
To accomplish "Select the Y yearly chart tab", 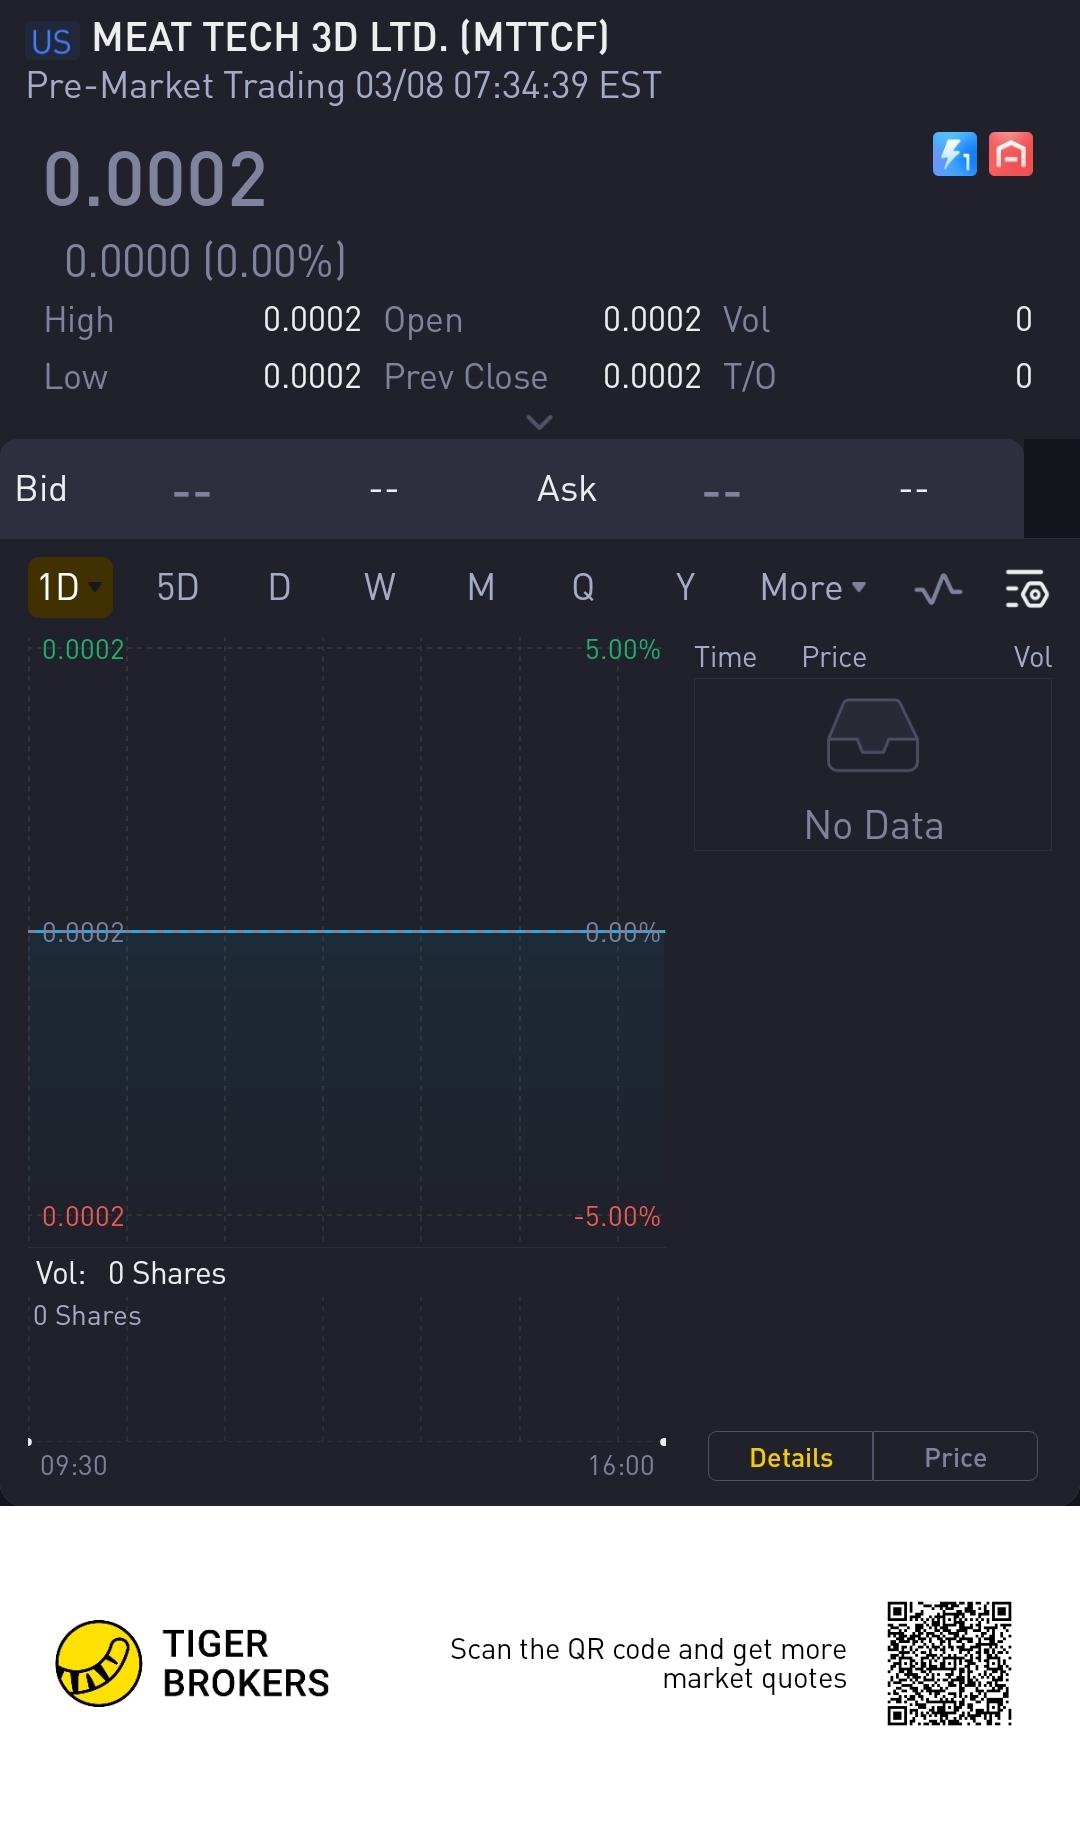I will [x=685, y=588].
